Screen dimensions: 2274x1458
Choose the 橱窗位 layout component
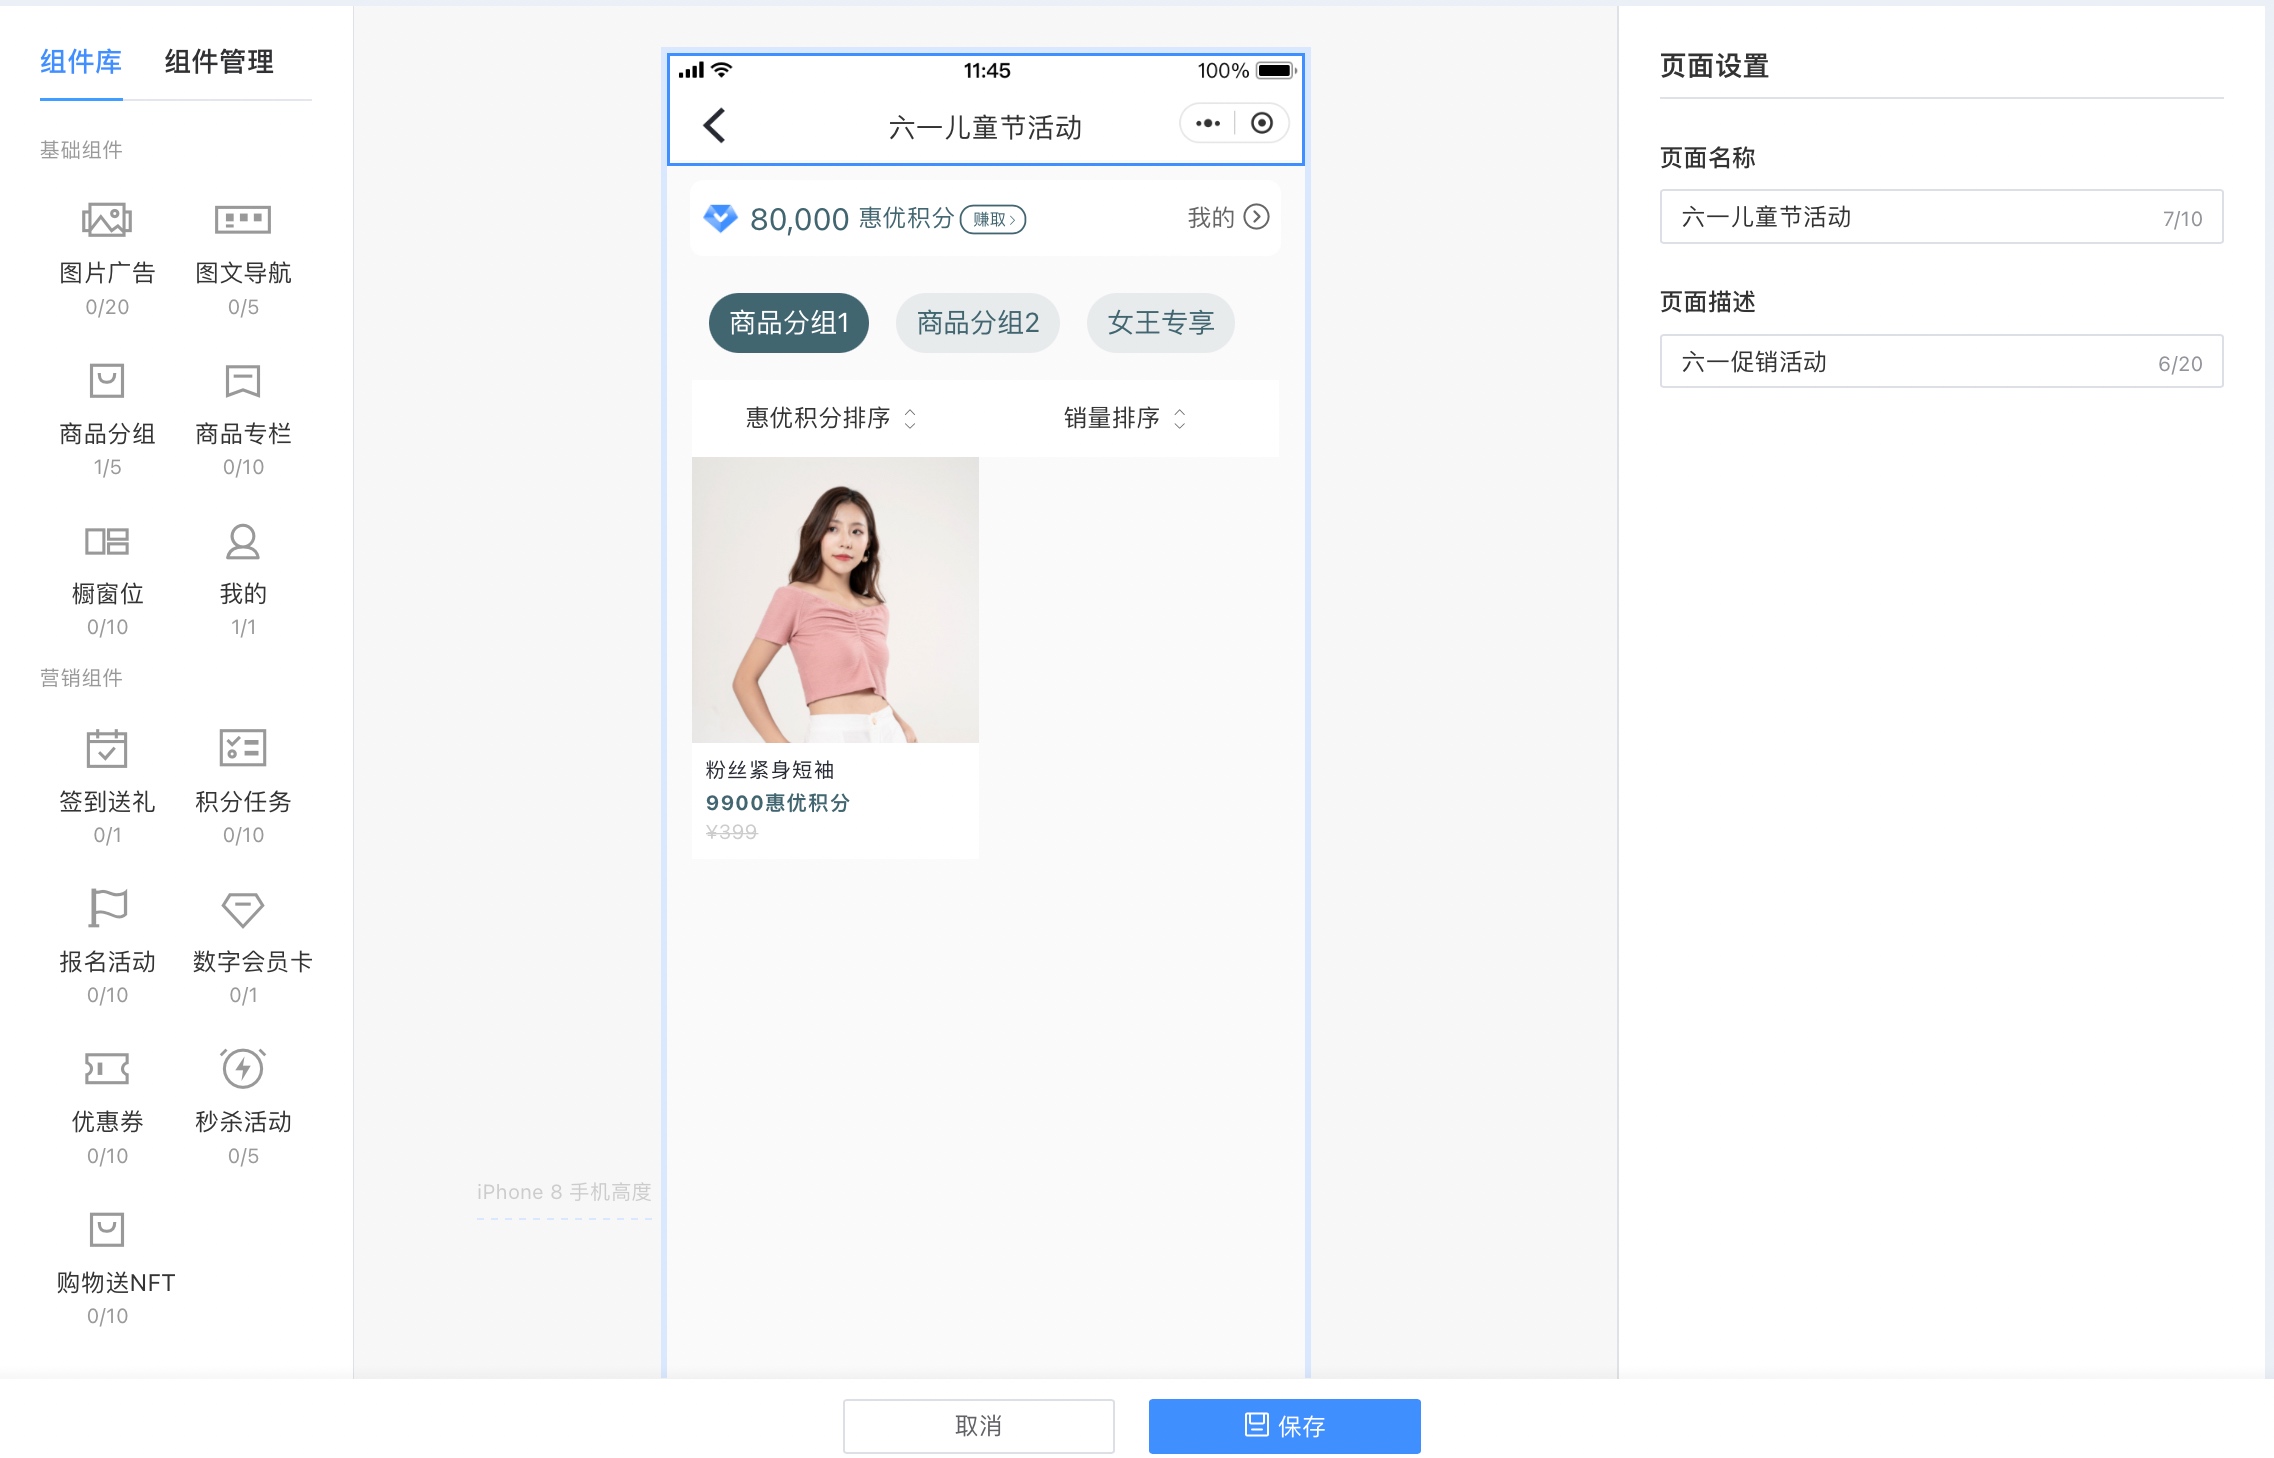click(107, 542)
